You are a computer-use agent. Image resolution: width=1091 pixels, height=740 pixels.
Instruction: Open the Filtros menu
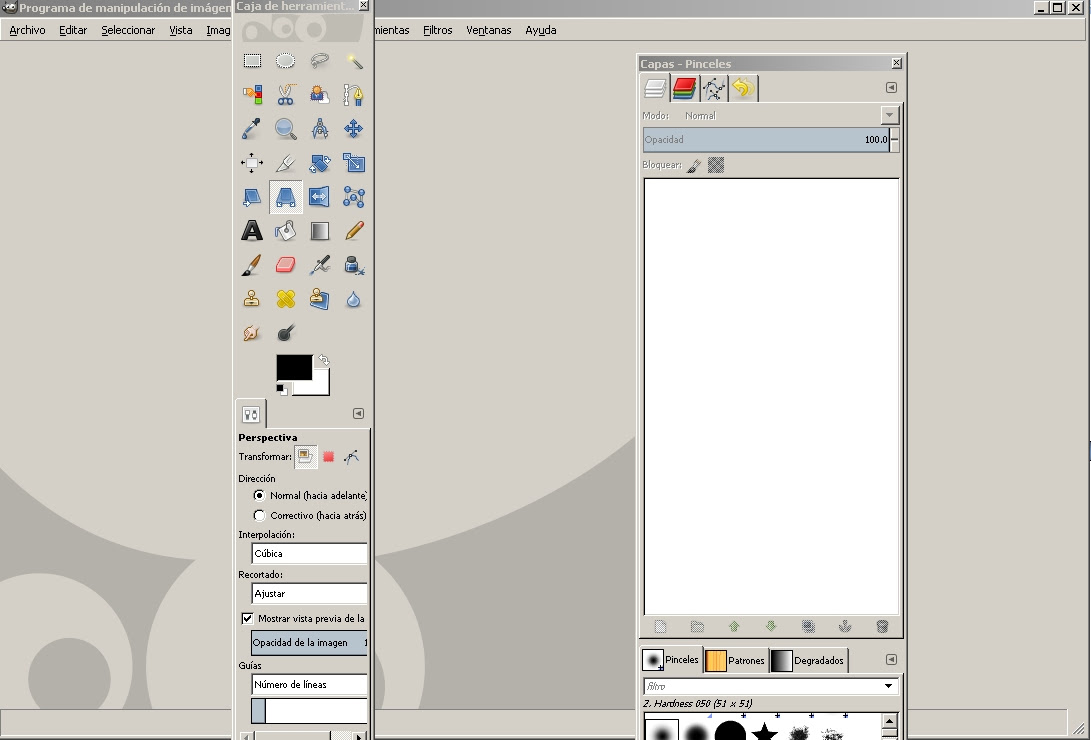pyautogui.click(x=438, y=30)
